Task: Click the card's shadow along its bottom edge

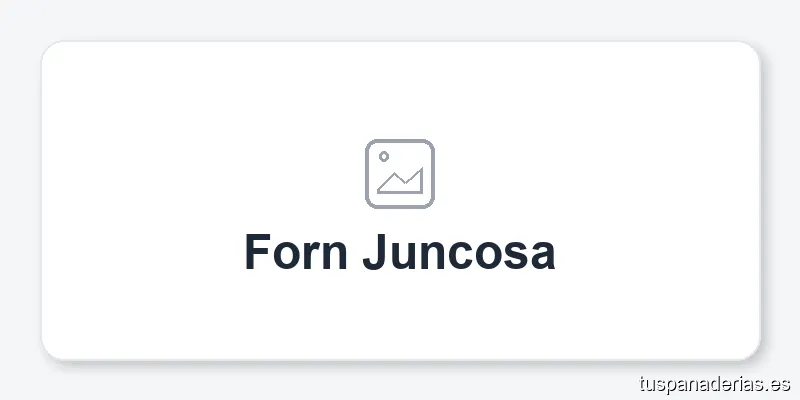Action: pos(400,362)
